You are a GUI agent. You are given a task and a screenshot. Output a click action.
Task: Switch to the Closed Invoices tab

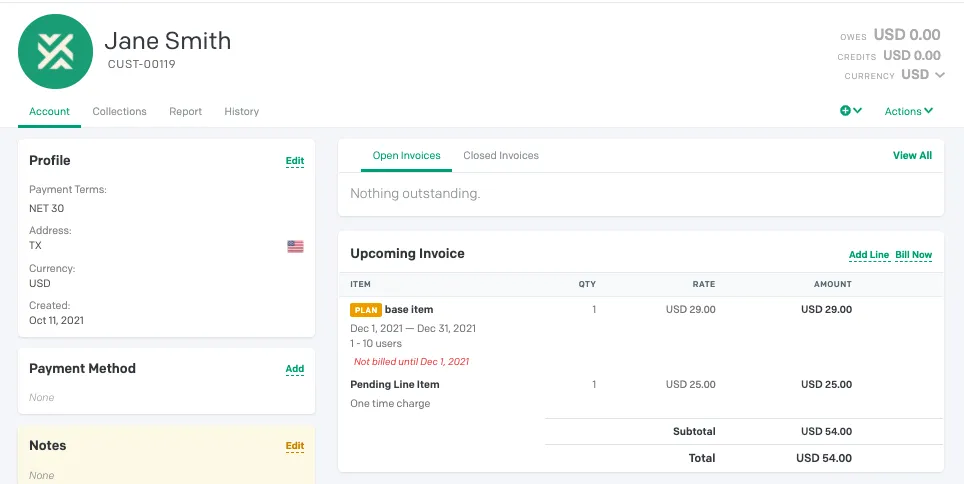501,156
